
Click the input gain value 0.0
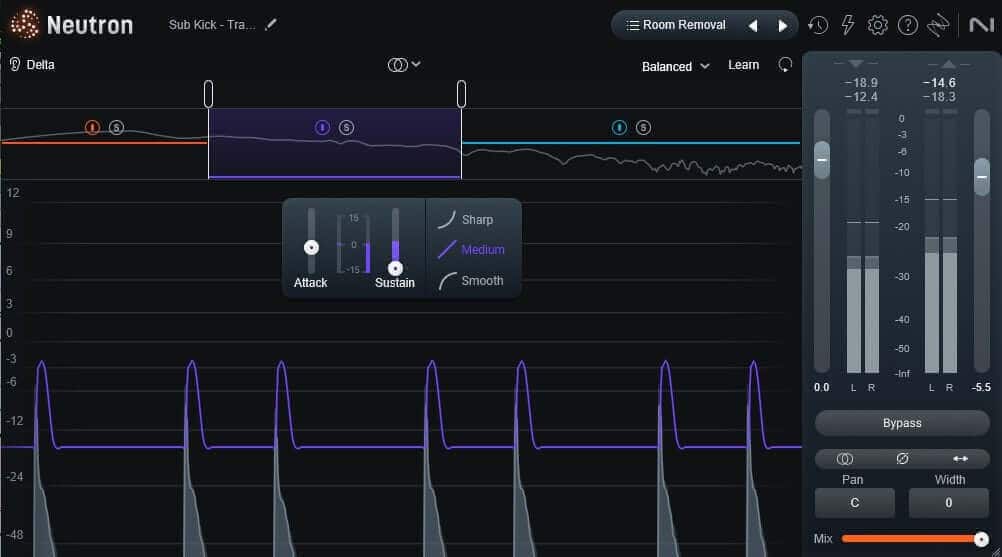pyautogui.click(x=822, y=387)
